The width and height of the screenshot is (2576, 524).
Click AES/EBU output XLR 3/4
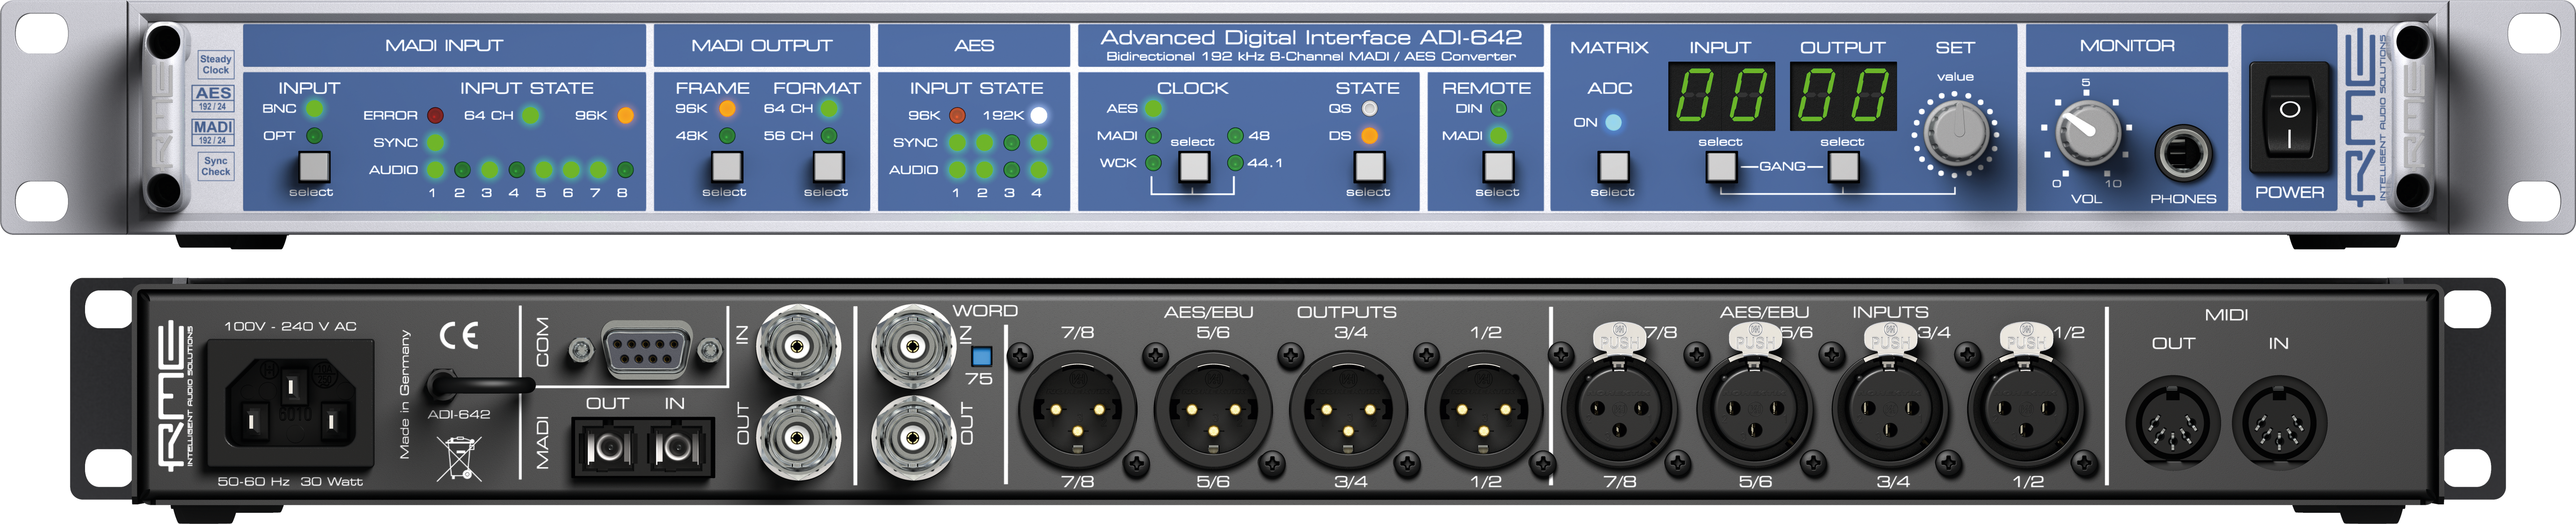pyautogui.click(x=1349, y=410)
